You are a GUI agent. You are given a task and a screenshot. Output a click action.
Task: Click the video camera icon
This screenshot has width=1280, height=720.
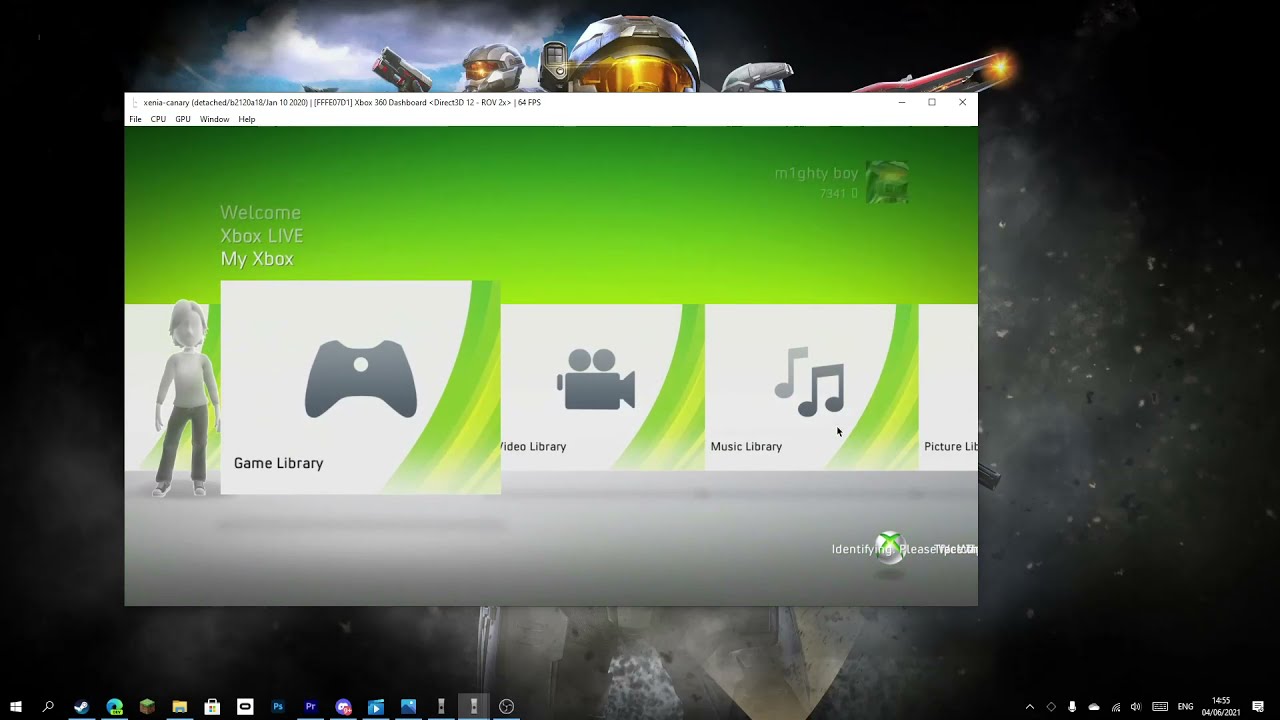tap(596, 380)
